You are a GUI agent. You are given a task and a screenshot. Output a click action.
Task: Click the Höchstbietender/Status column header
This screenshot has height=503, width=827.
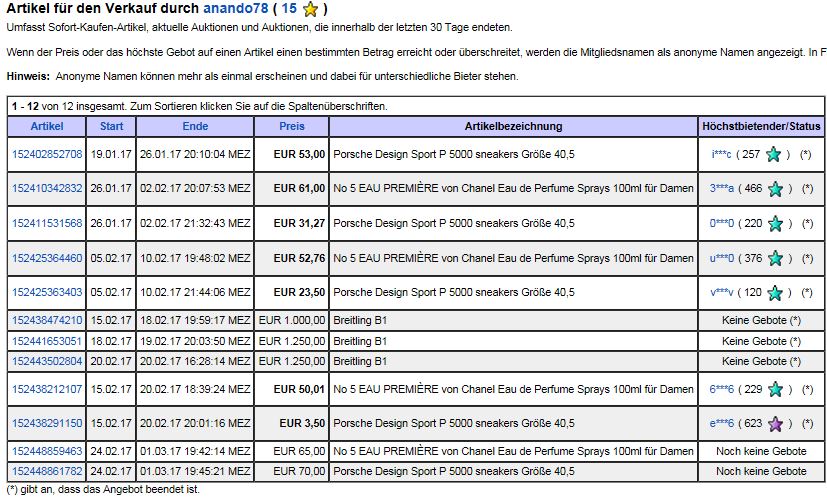click(x=761, y=127)
